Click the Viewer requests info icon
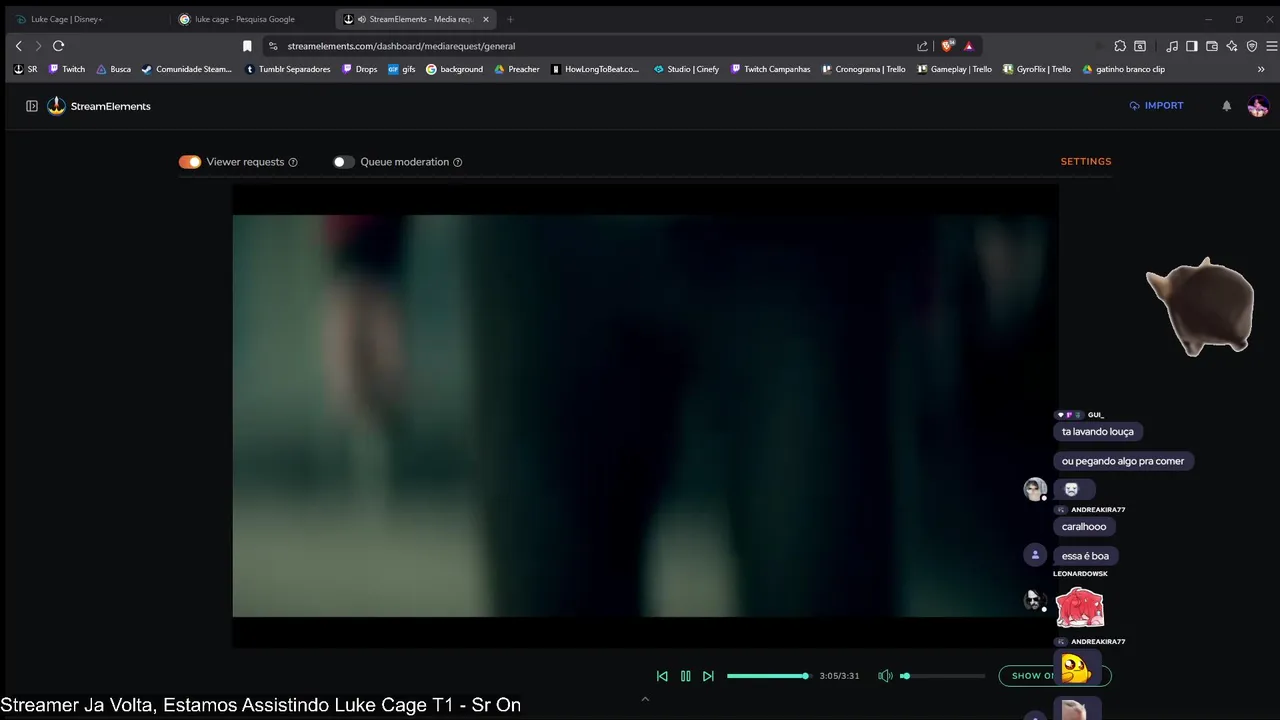The width and height of the screenshot is (1280, 720). (293, 162)
